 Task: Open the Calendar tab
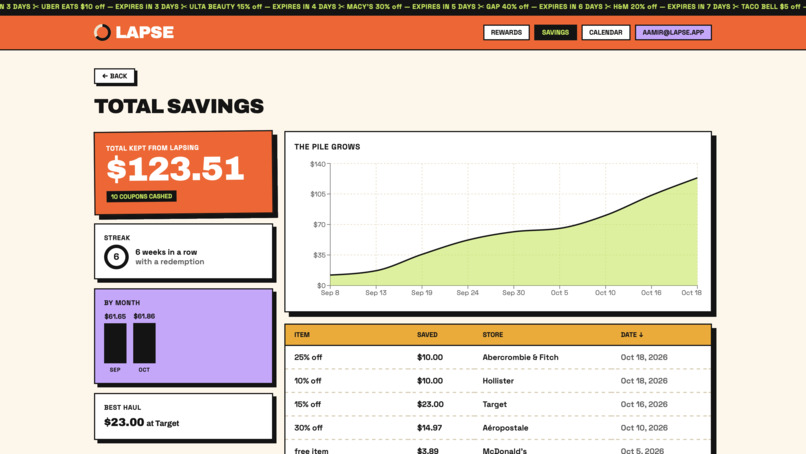point(606,32)
